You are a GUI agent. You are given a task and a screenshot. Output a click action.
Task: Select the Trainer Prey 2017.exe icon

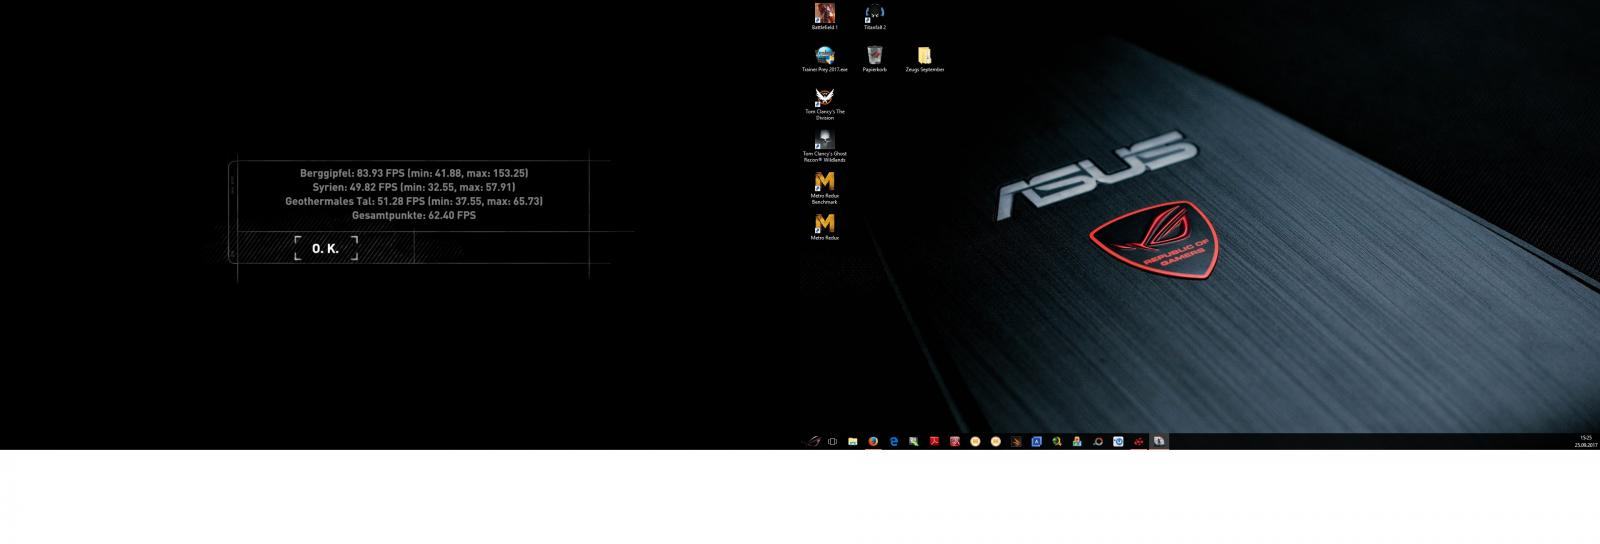click(x=824, y=58)
